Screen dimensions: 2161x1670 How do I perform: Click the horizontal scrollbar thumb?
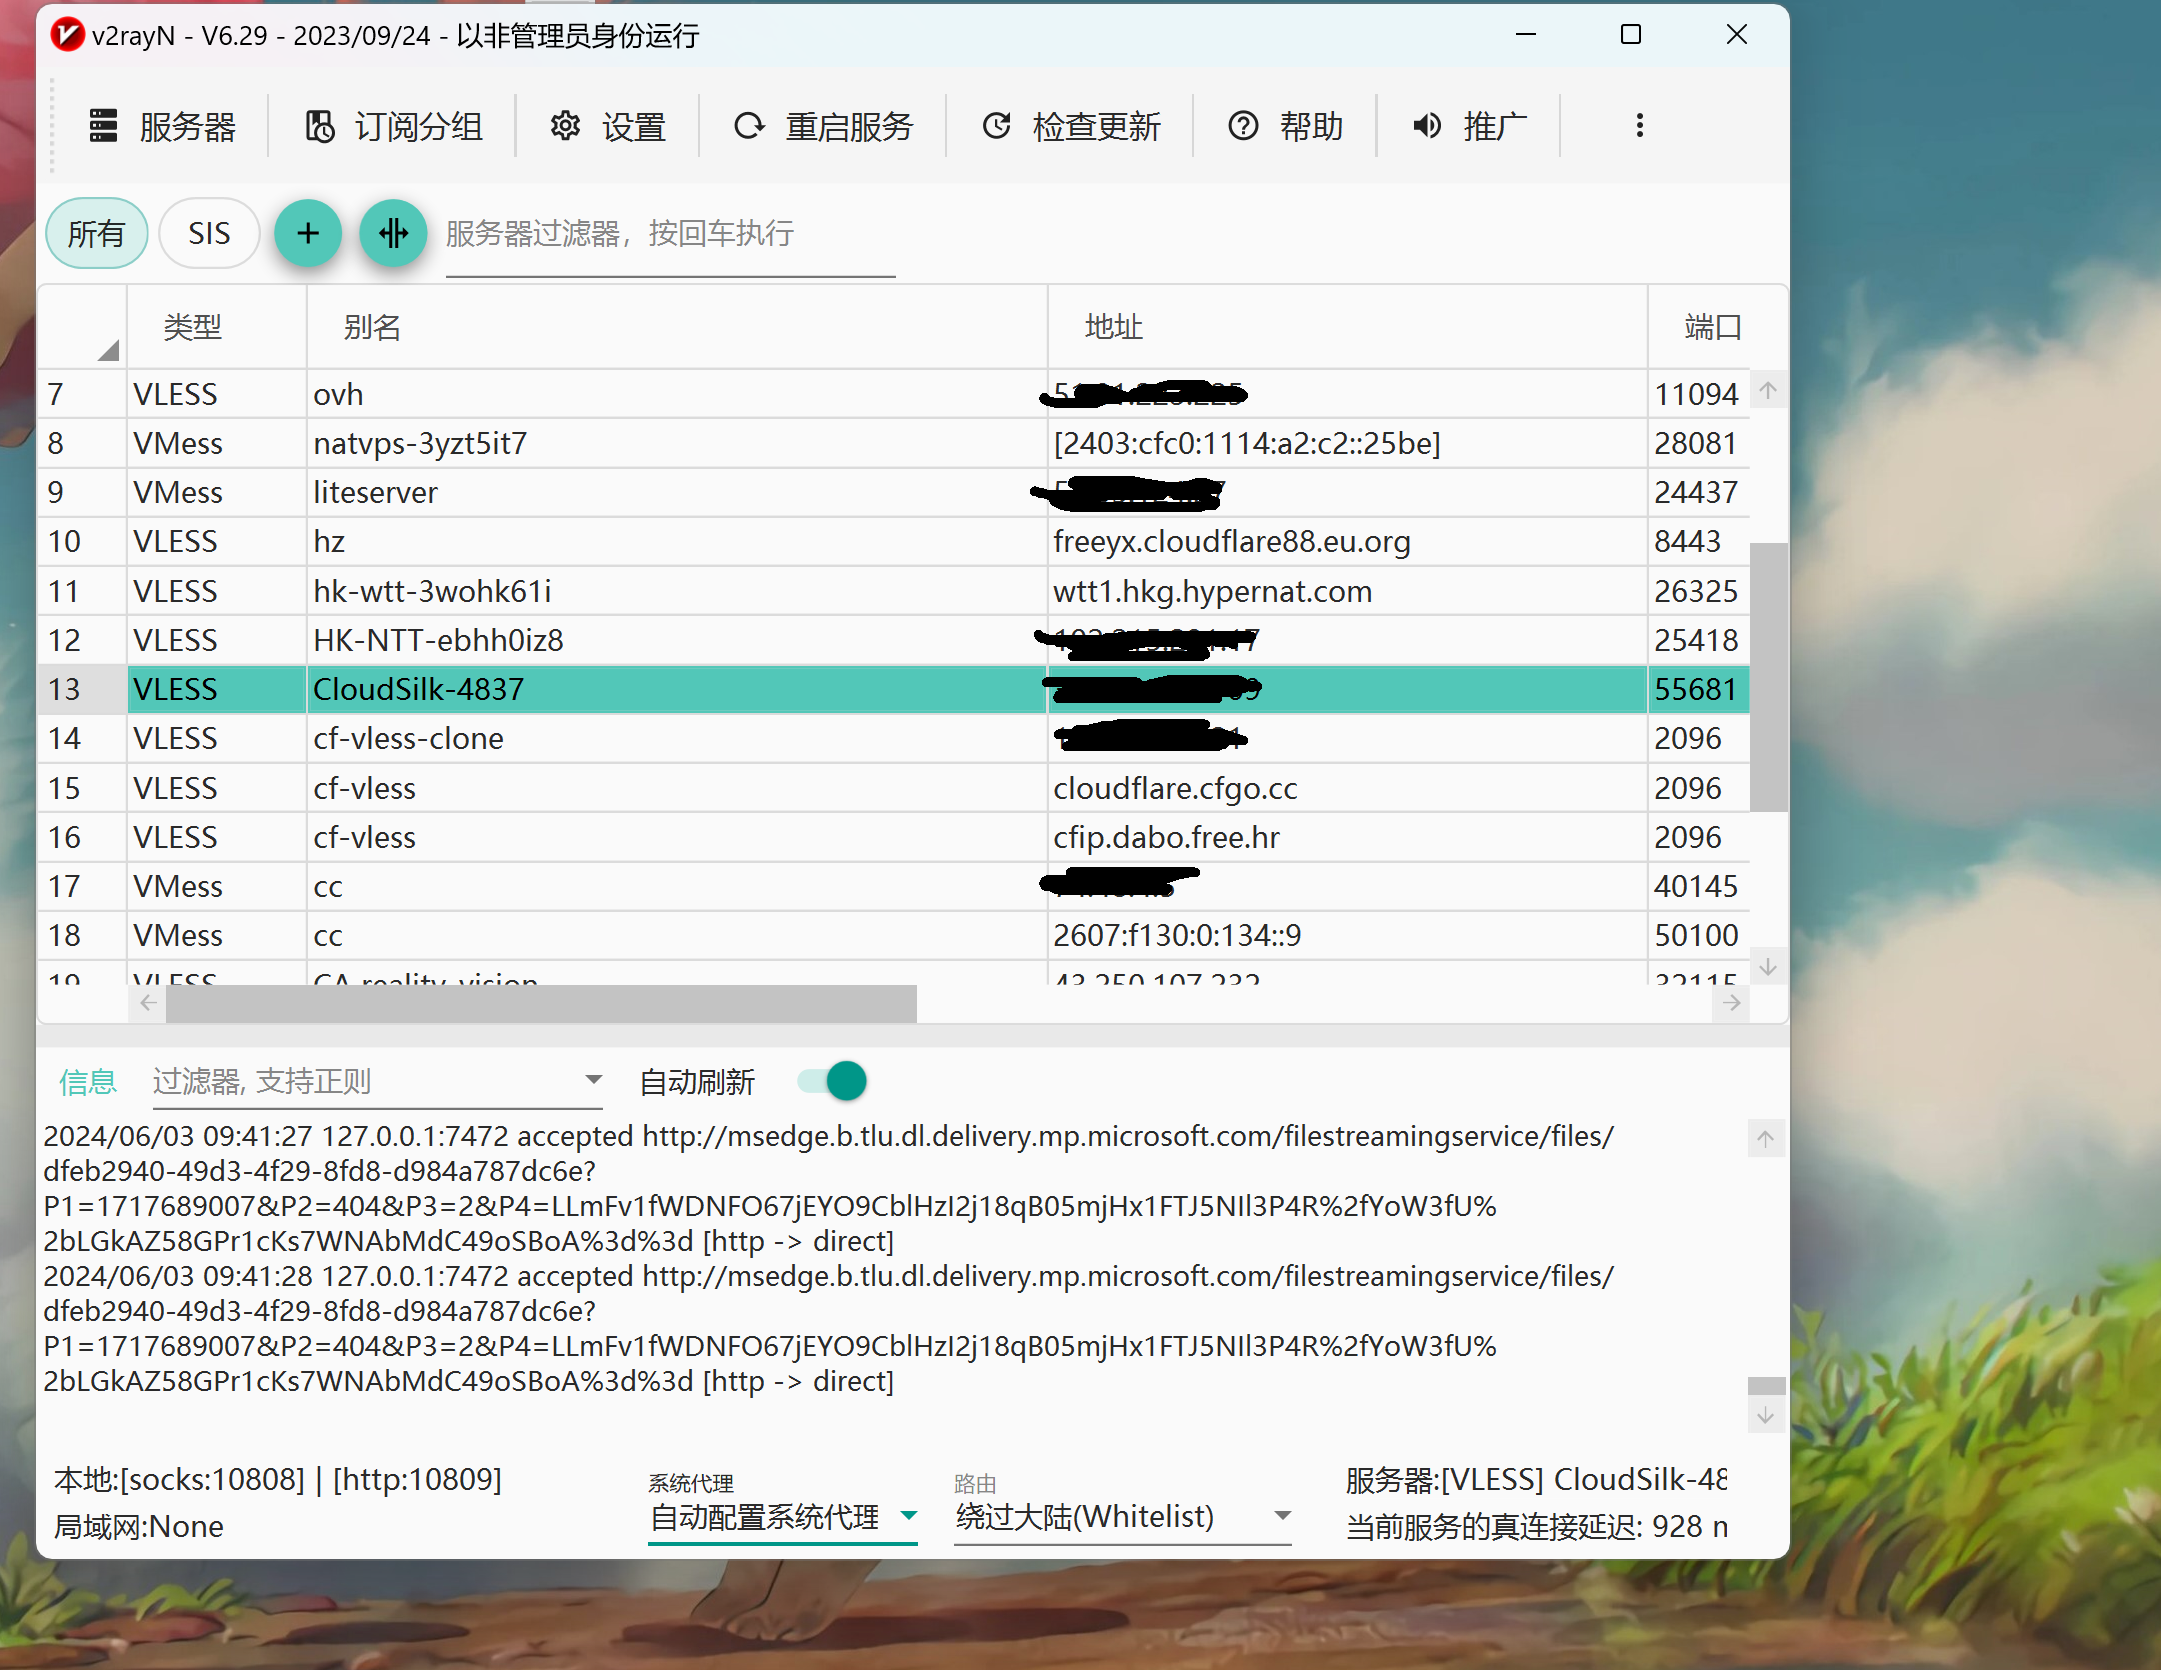(541, 1003)
